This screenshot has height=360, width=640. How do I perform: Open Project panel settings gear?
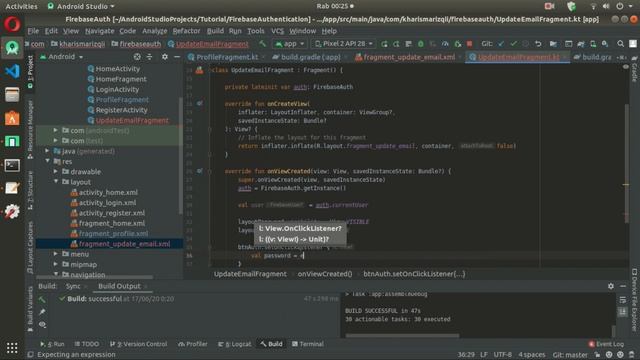pos(164,57)
